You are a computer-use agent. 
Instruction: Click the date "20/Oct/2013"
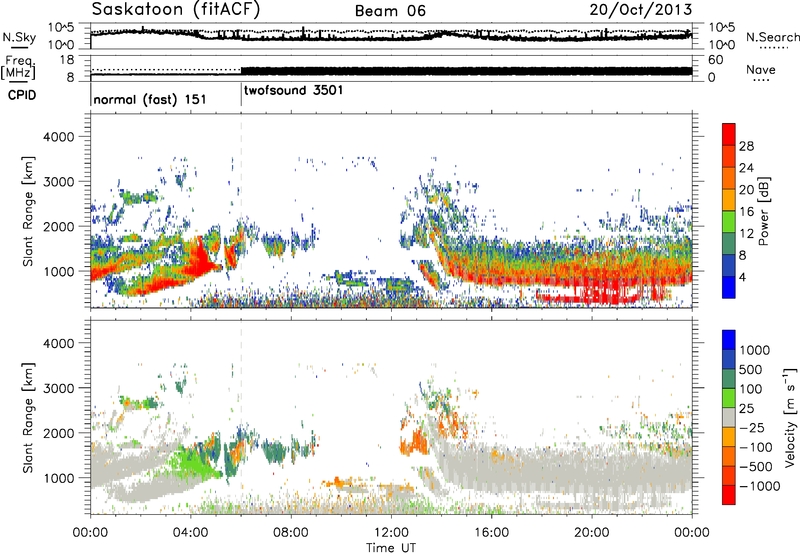click(x=641, y=10)
